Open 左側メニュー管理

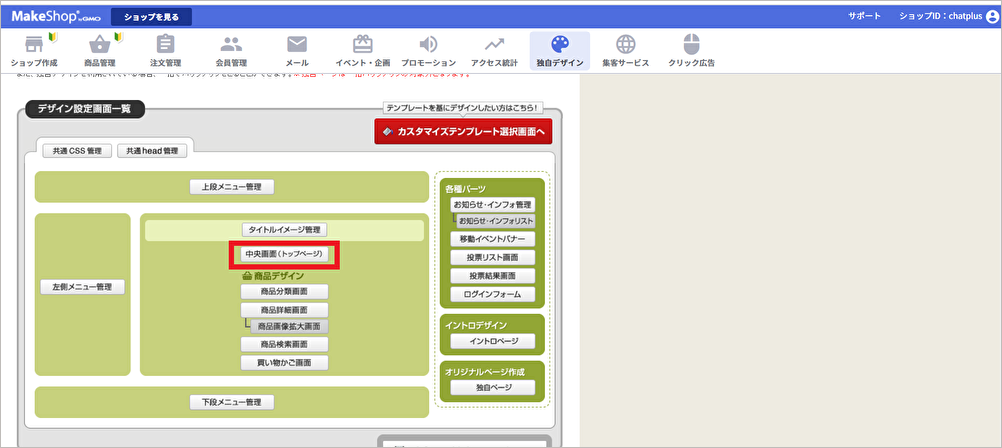click(x=82, y=287)
